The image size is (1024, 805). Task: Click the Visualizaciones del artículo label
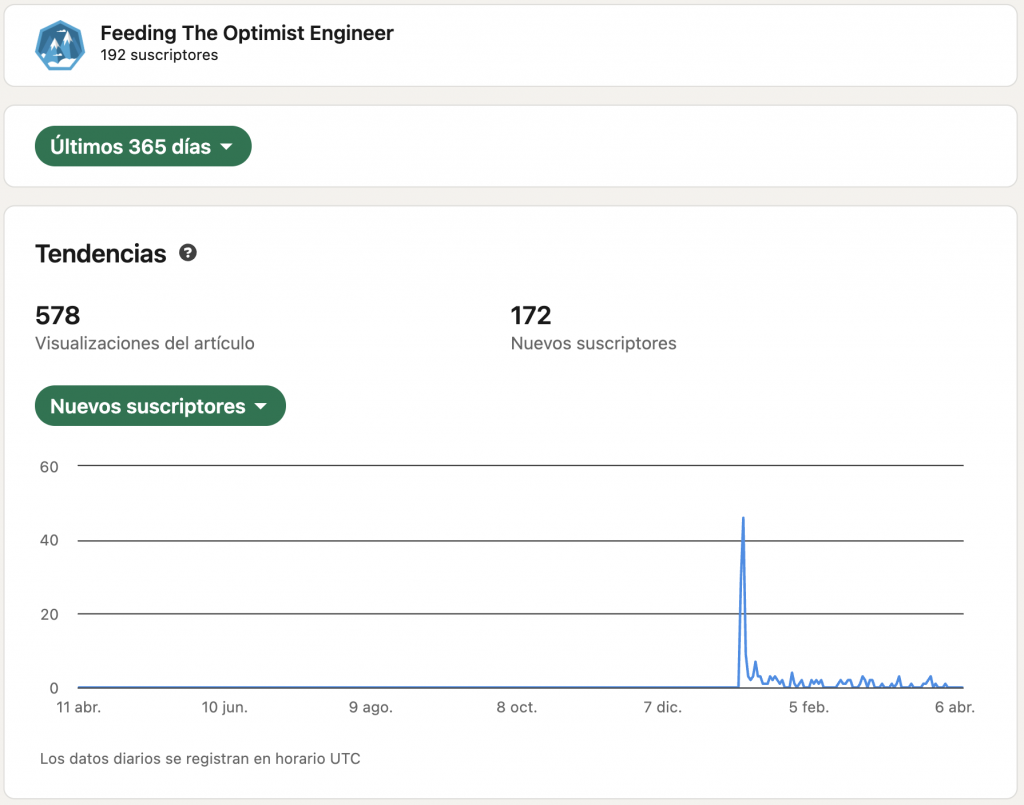(x=145, y=343)
